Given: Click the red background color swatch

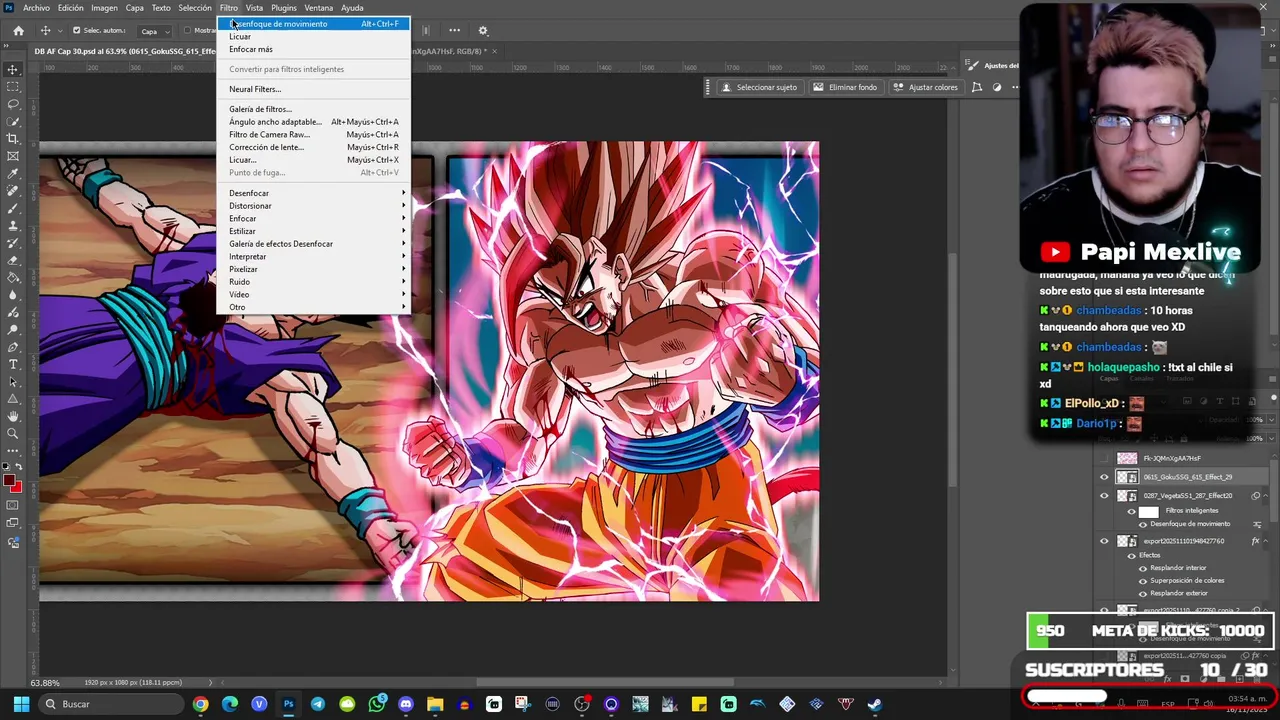Looking at the screenshot, I should (17, 488).
